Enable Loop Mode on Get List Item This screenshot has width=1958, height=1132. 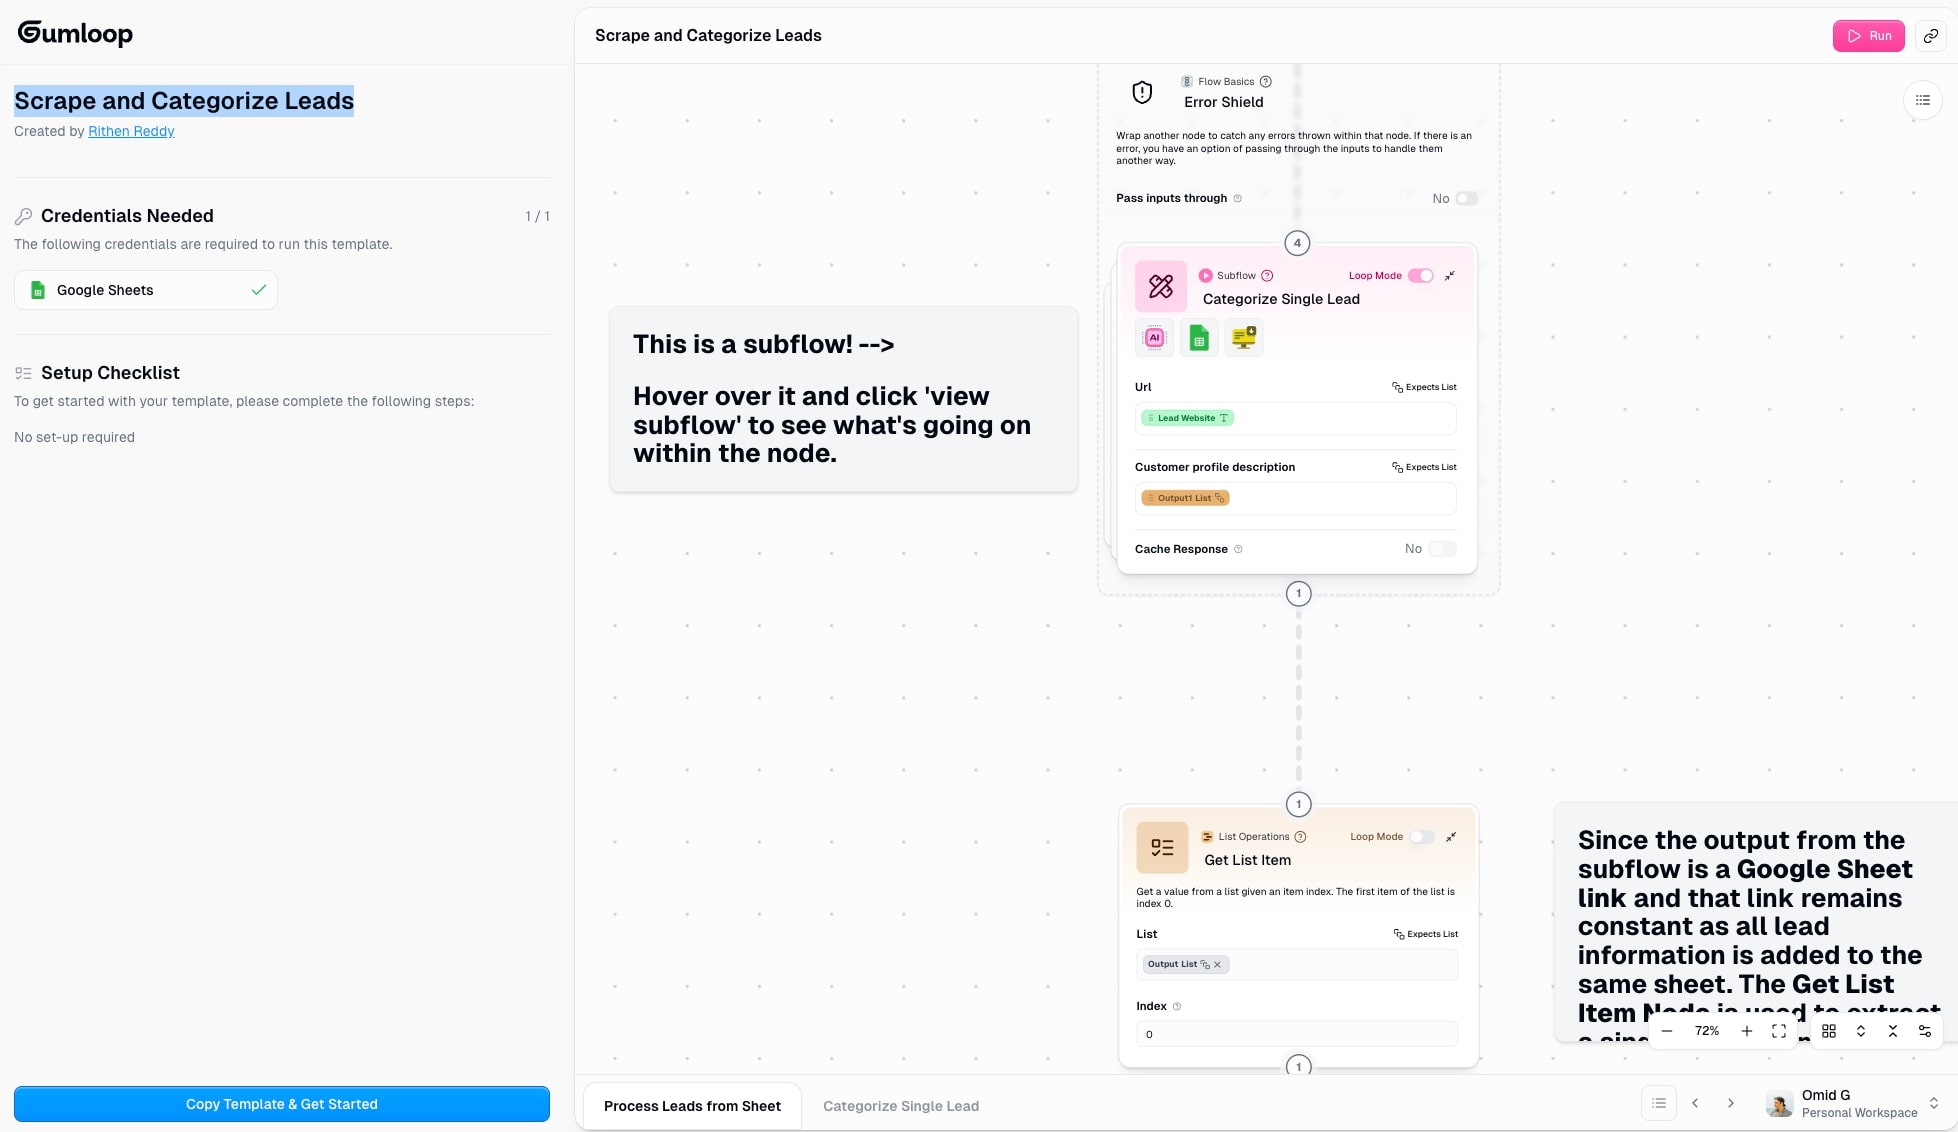(1422, 837)
